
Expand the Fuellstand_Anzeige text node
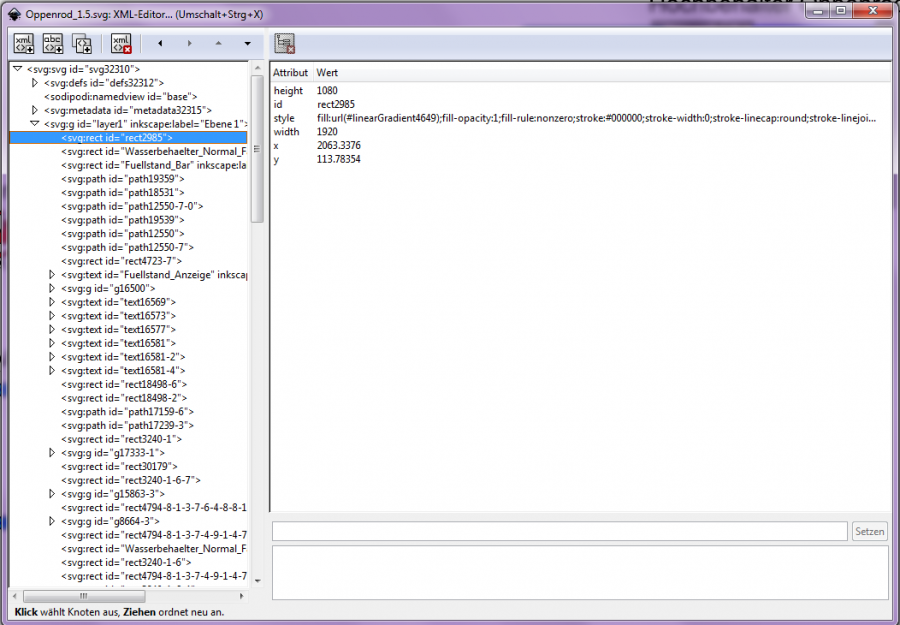pyautogui.click(x=50, y=274)
